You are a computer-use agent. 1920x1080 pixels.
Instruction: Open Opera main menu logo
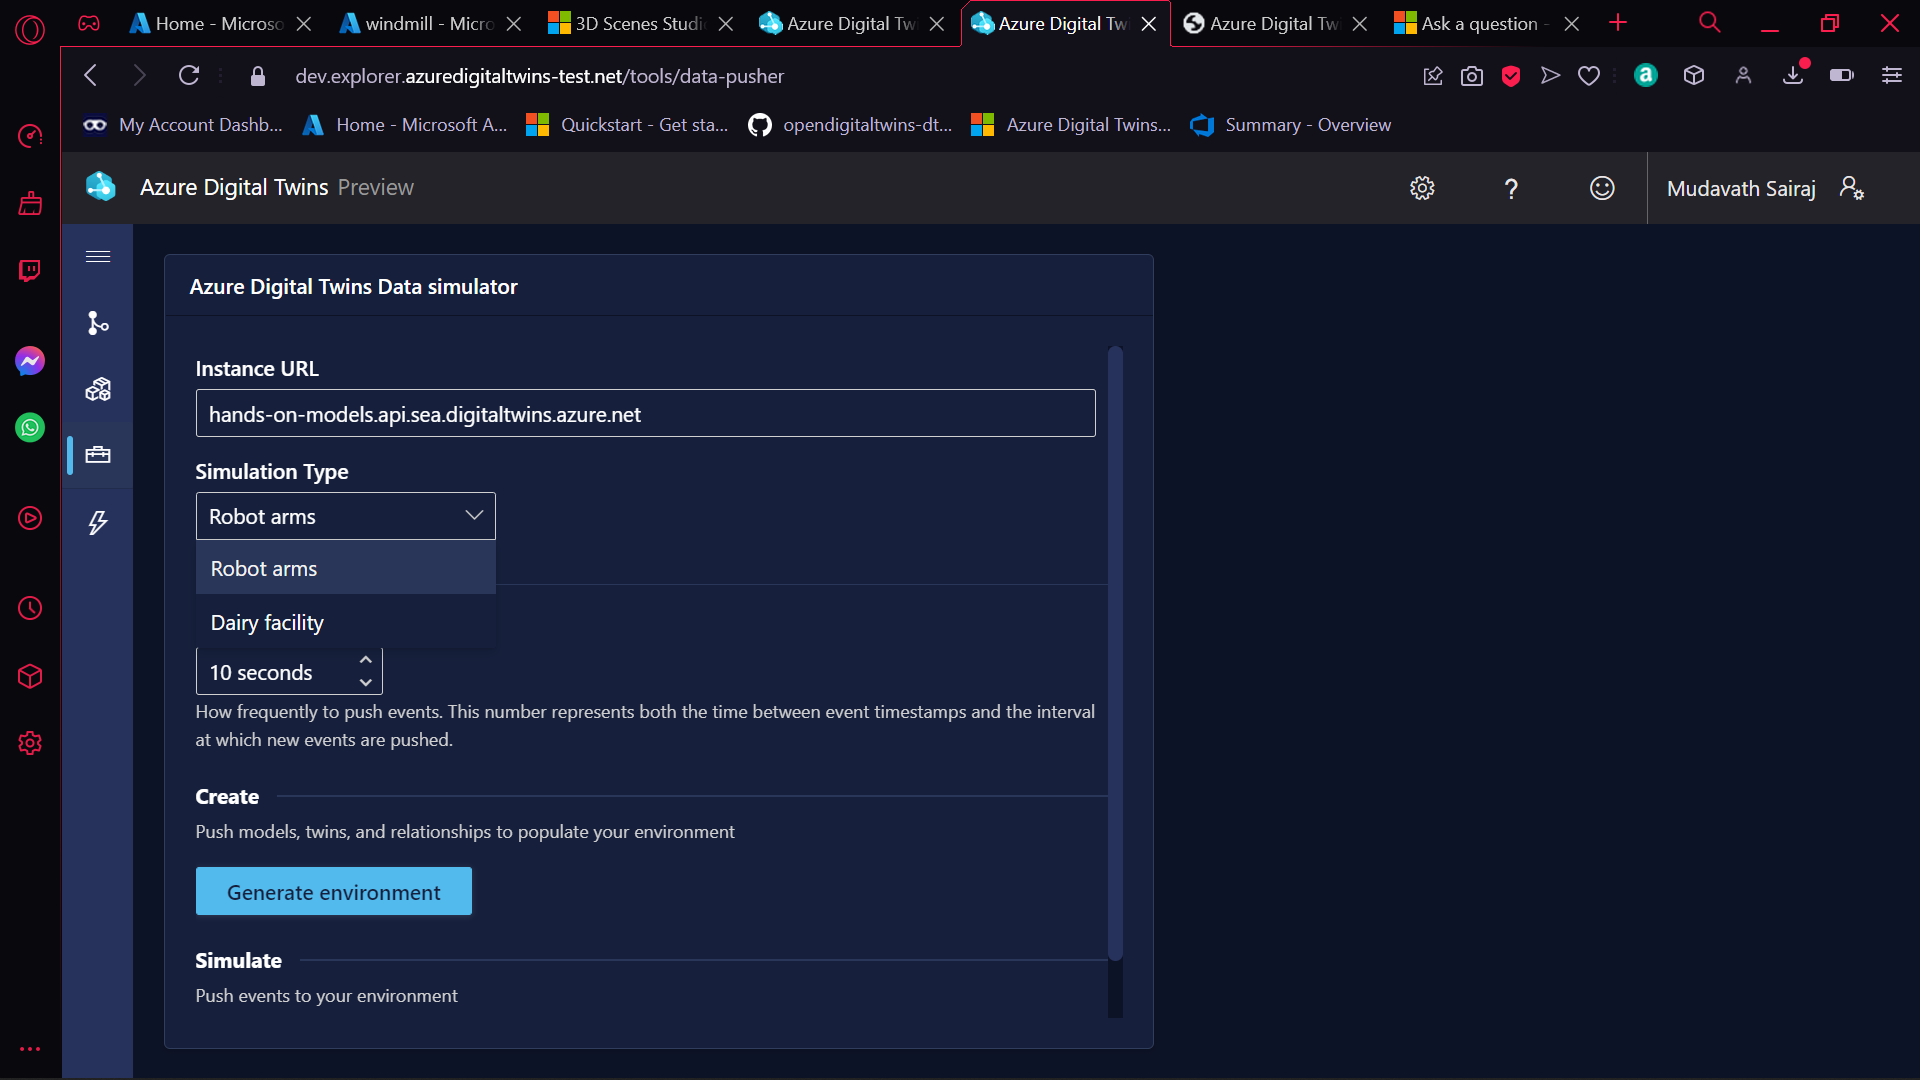click(30, 30)
